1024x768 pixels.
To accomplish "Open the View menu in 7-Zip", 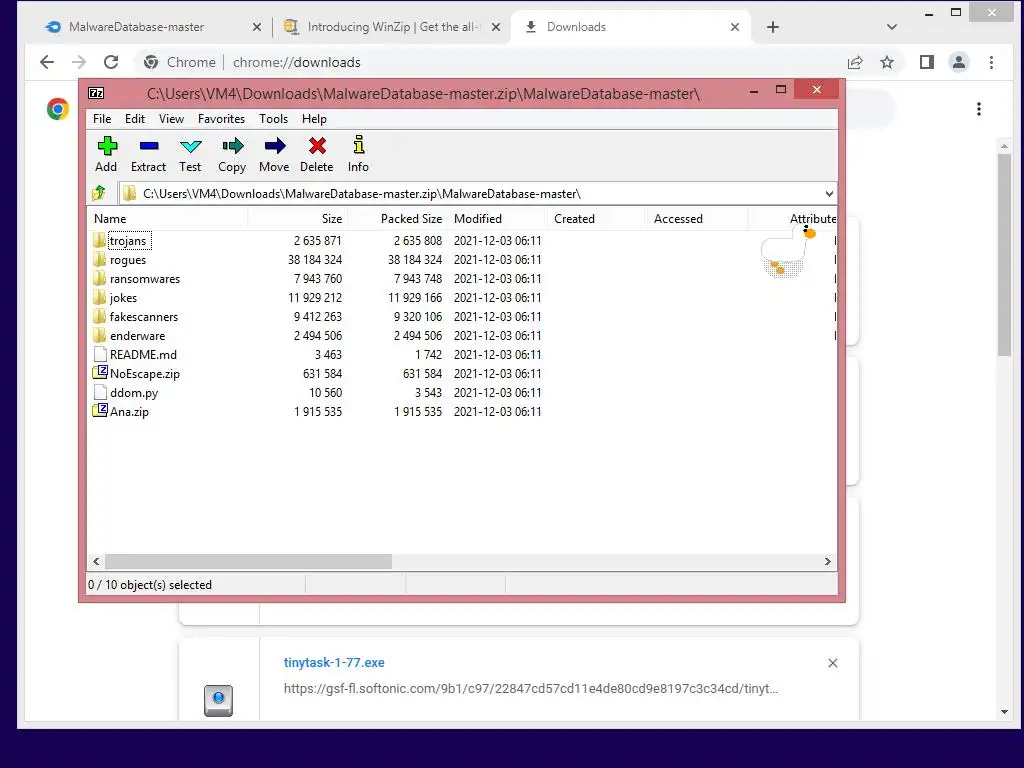I will [171, 119].
